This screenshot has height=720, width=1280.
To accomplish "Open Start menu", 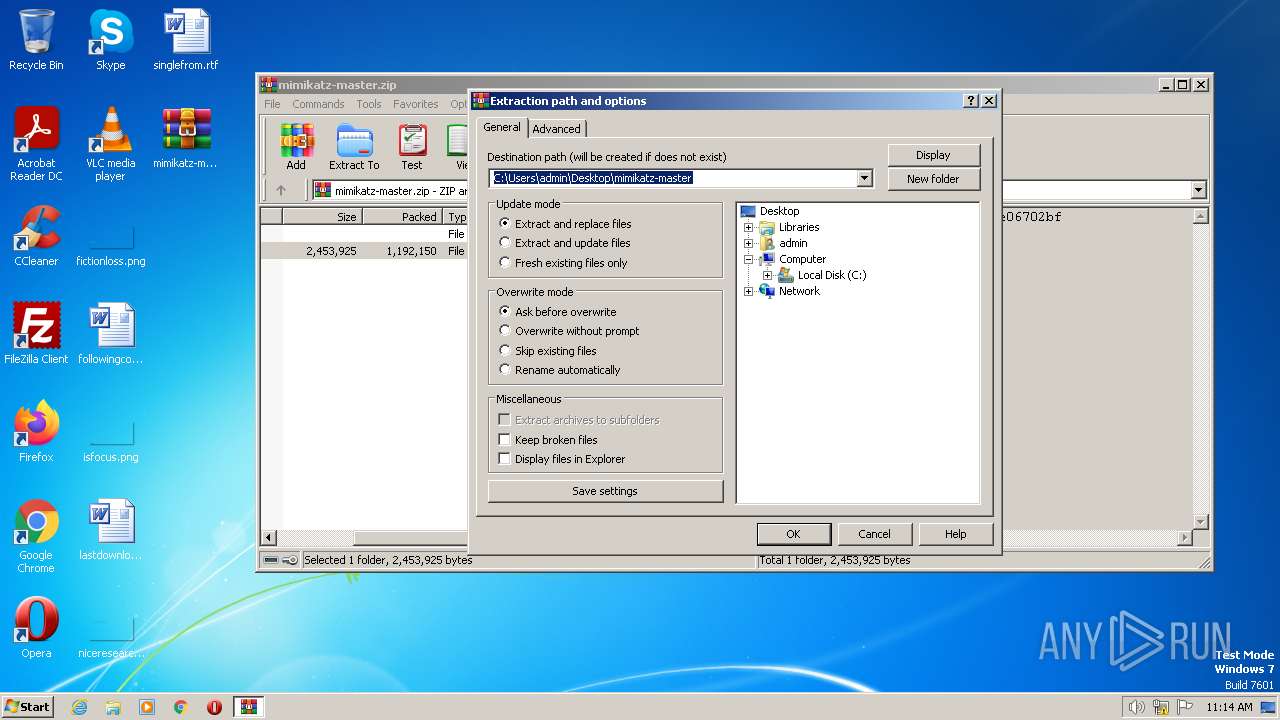I will [x=27, y=707].
